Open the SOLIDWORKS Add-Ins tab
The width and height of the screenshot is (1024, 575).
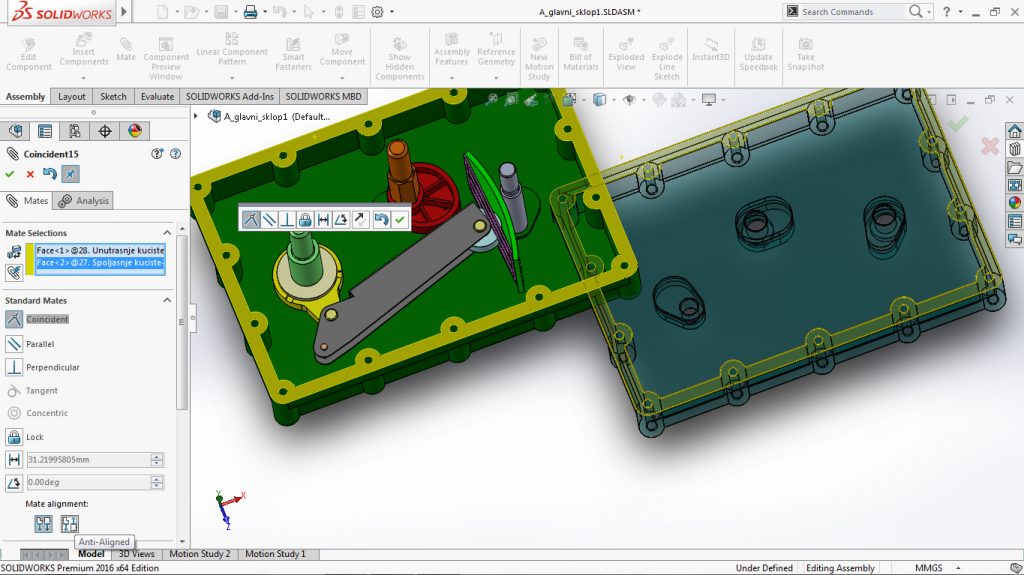click(x=230, y=97)
